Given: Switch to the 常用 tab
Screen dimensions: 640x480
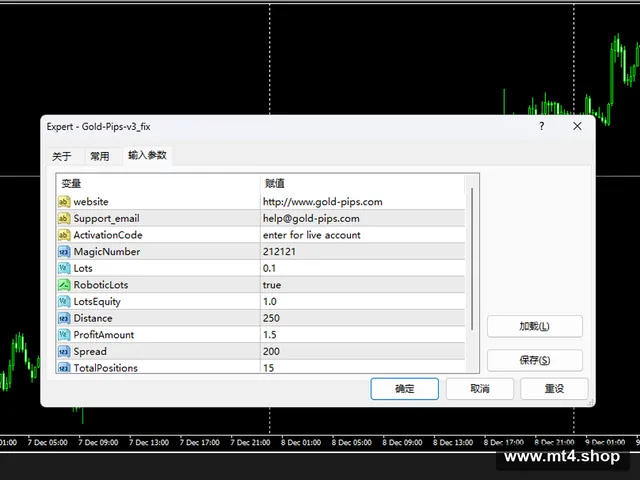Looking at the screenshot, I should (x=100, y=156).
